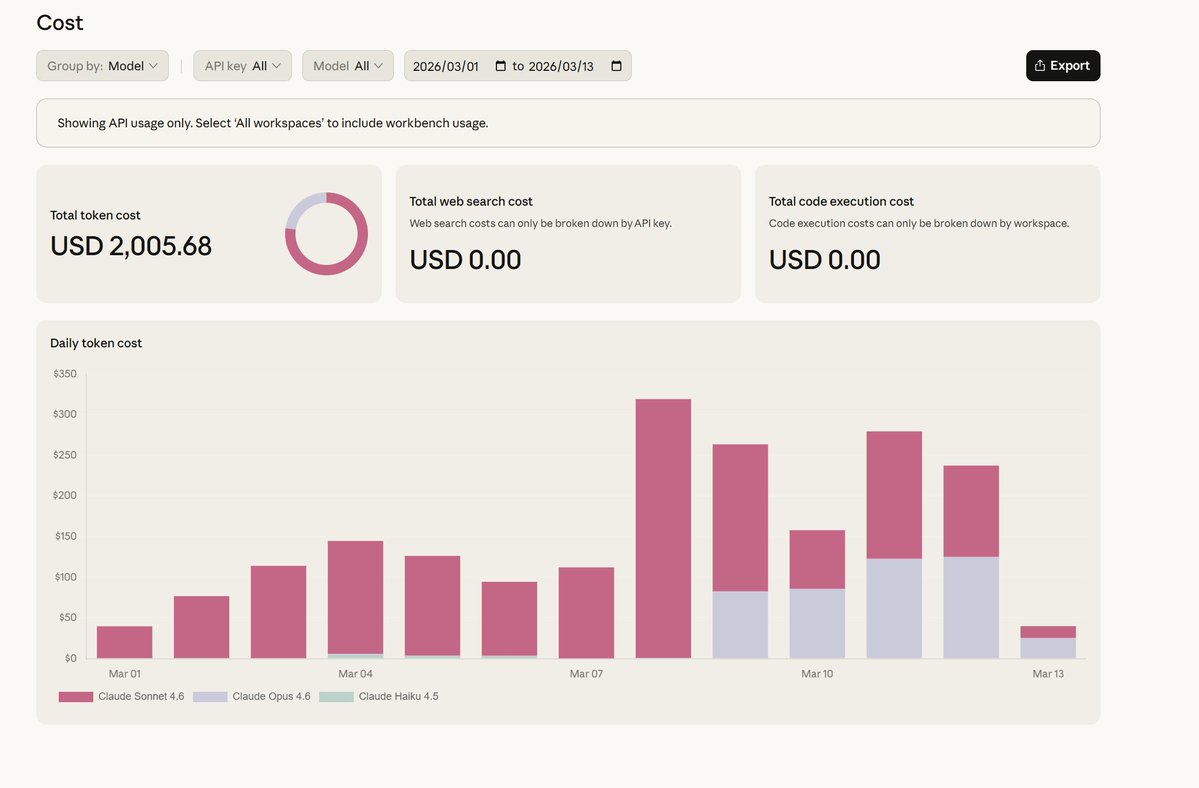This screenshot has width=1199, height=788.
Task: Open the Group by Model dropdown
Action: tap(102, 66)
